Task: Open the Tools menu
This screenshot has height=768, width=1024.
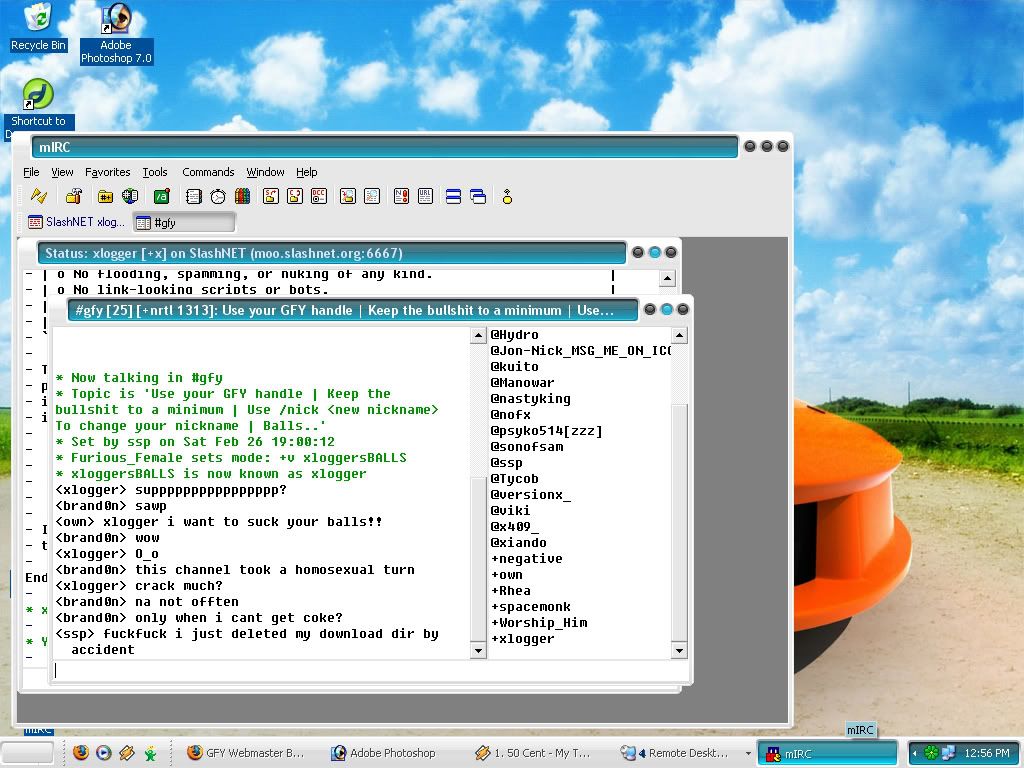Action: click(155, 172)
